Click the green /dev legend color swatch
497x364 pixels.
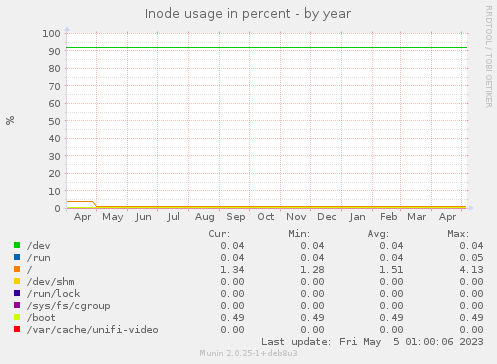click(x=17, y=245)
